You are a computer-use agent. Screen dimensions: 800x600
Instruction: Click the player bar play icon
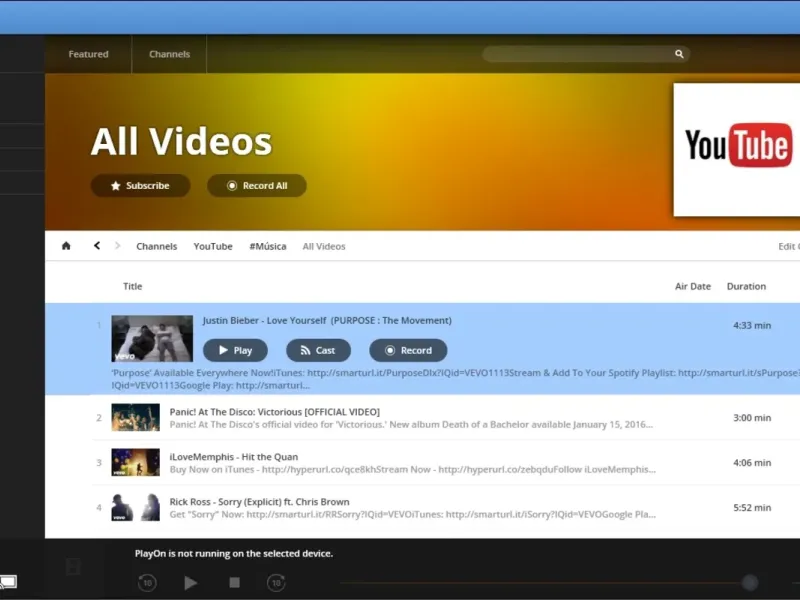click(190, 582)
